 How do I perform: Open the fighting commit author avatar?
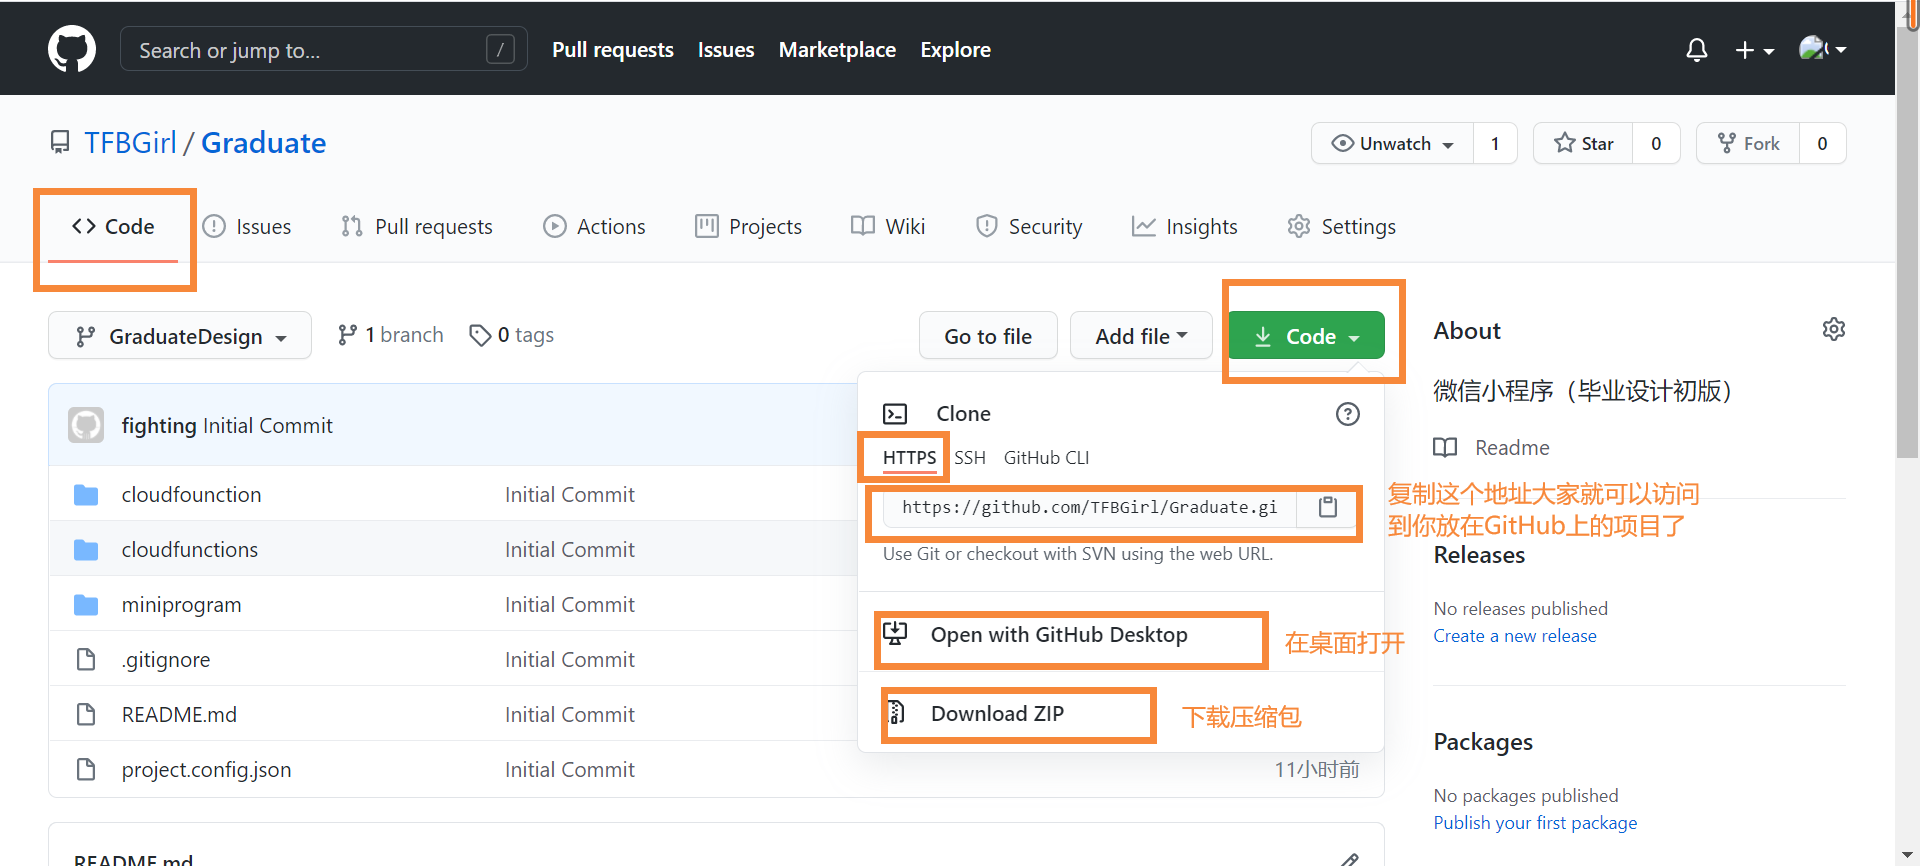click(x=86, y=425)
